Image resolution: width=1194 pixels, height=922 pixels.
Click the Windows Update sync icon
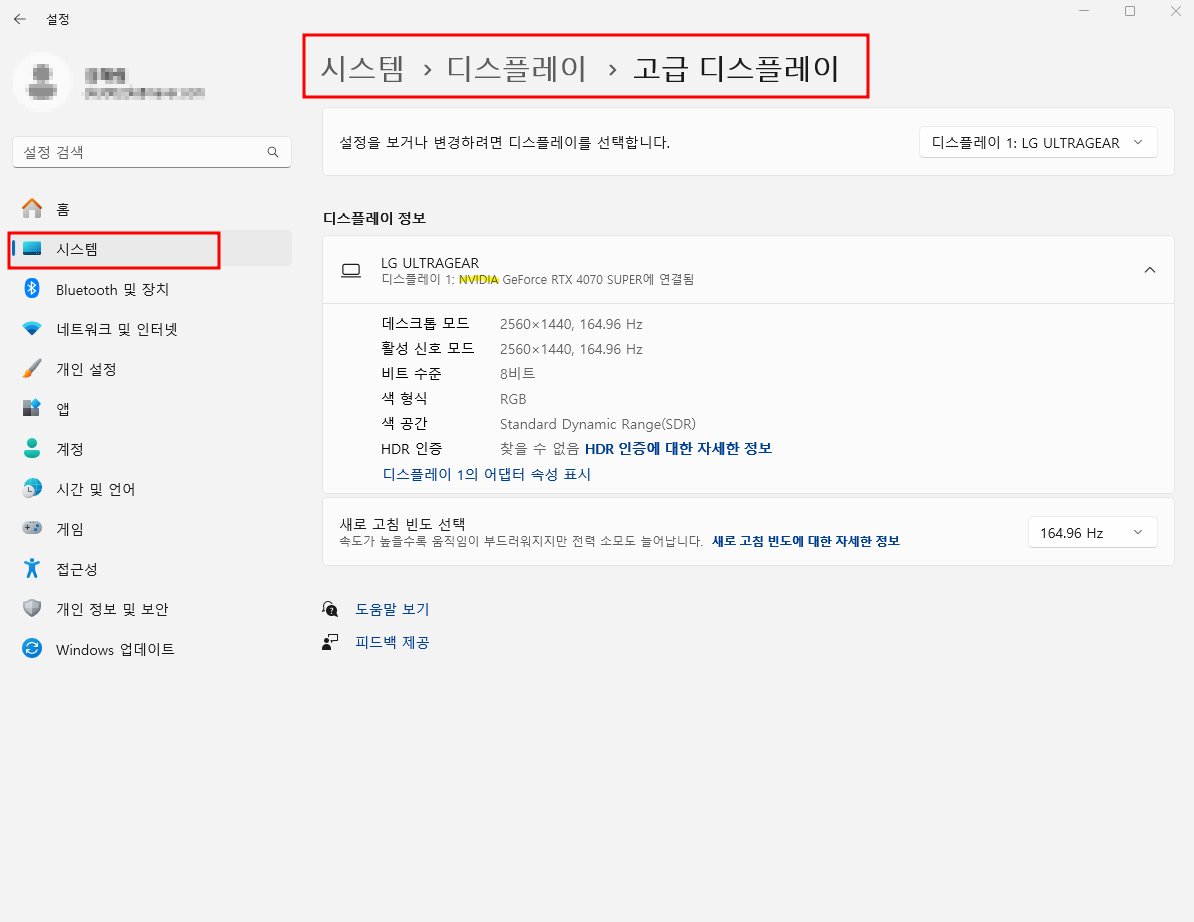(x=32, y=649)
